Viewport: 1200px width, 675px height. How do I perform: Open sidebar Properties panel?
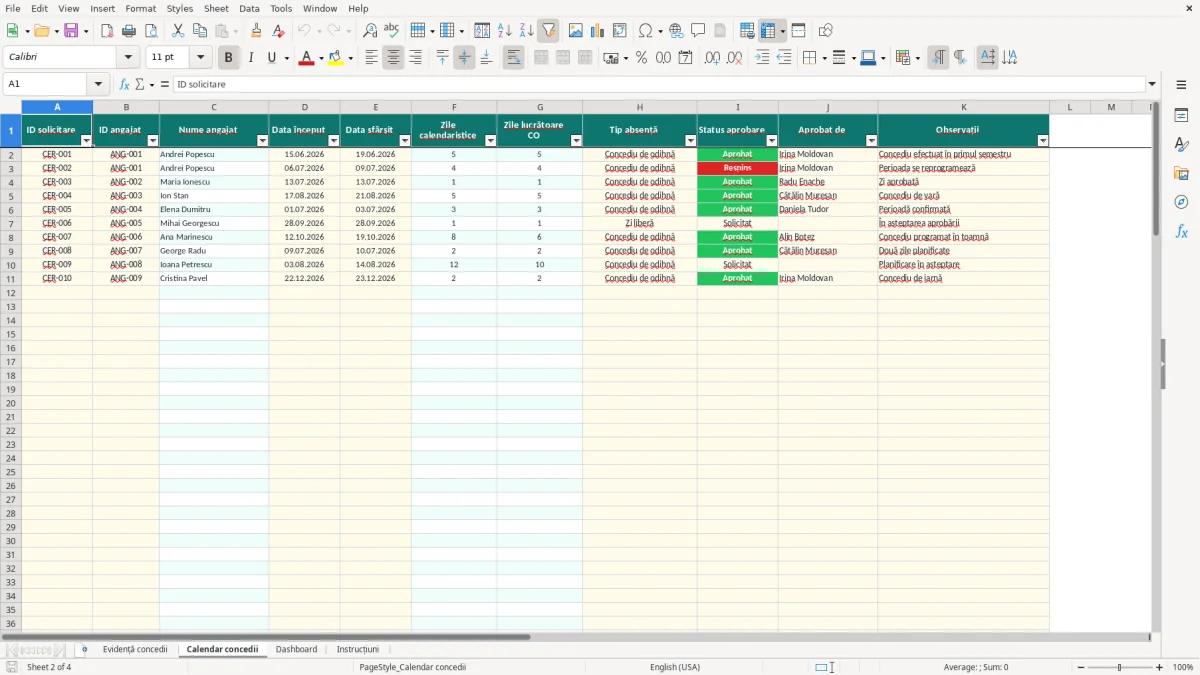pyautogui.click(x=1181, y=116)
